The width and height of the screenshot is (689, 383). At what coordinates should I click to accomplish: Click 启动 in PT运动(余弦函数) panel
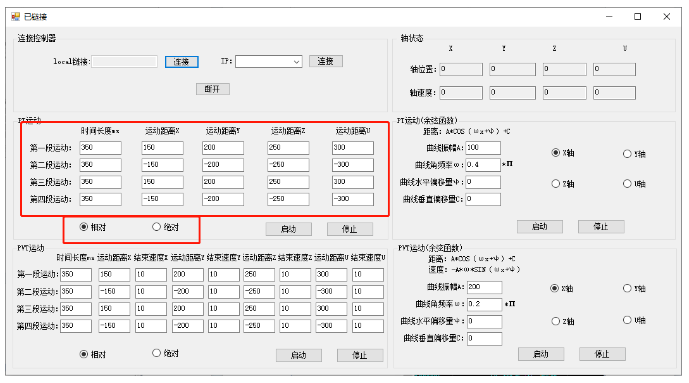540,227
